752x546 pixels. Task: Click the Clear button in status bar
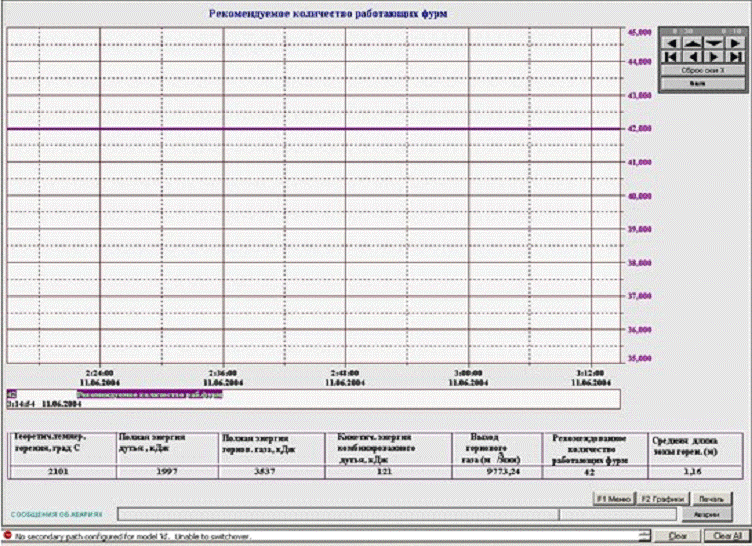click(x=678, y=537)
